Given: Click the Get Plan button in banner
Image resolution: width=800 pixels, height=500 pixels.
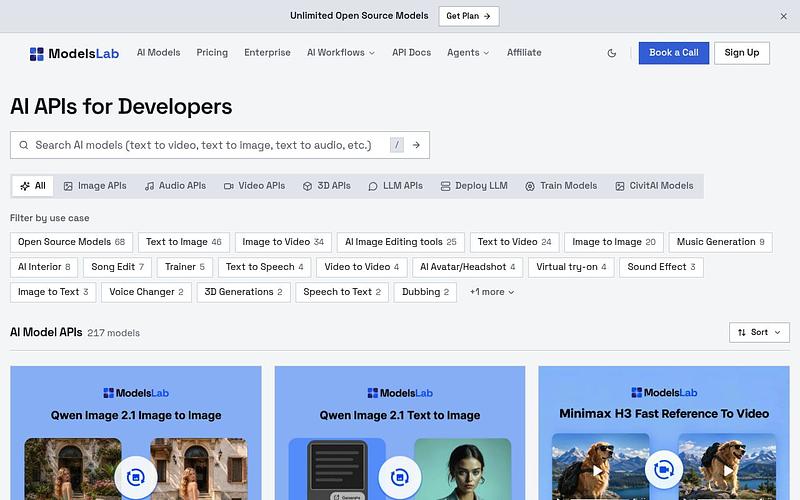Looking at the screenshot, I should [469, 16].
